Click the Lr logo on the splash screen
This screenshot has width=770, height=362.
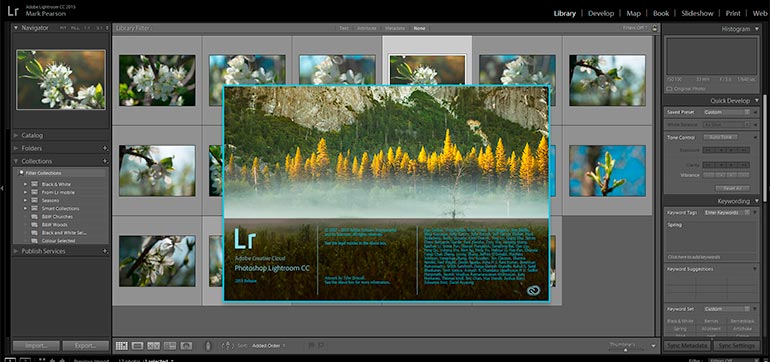tap(246, 239)
